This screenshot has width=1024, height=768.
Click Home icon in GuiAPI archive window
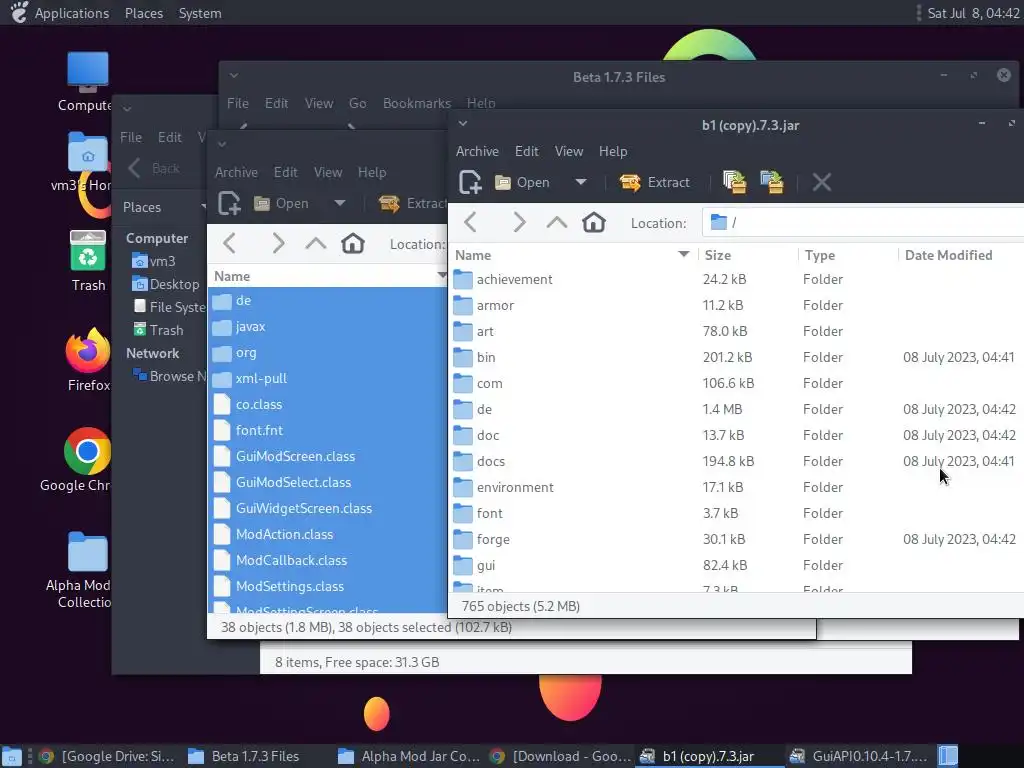(353, 244)
